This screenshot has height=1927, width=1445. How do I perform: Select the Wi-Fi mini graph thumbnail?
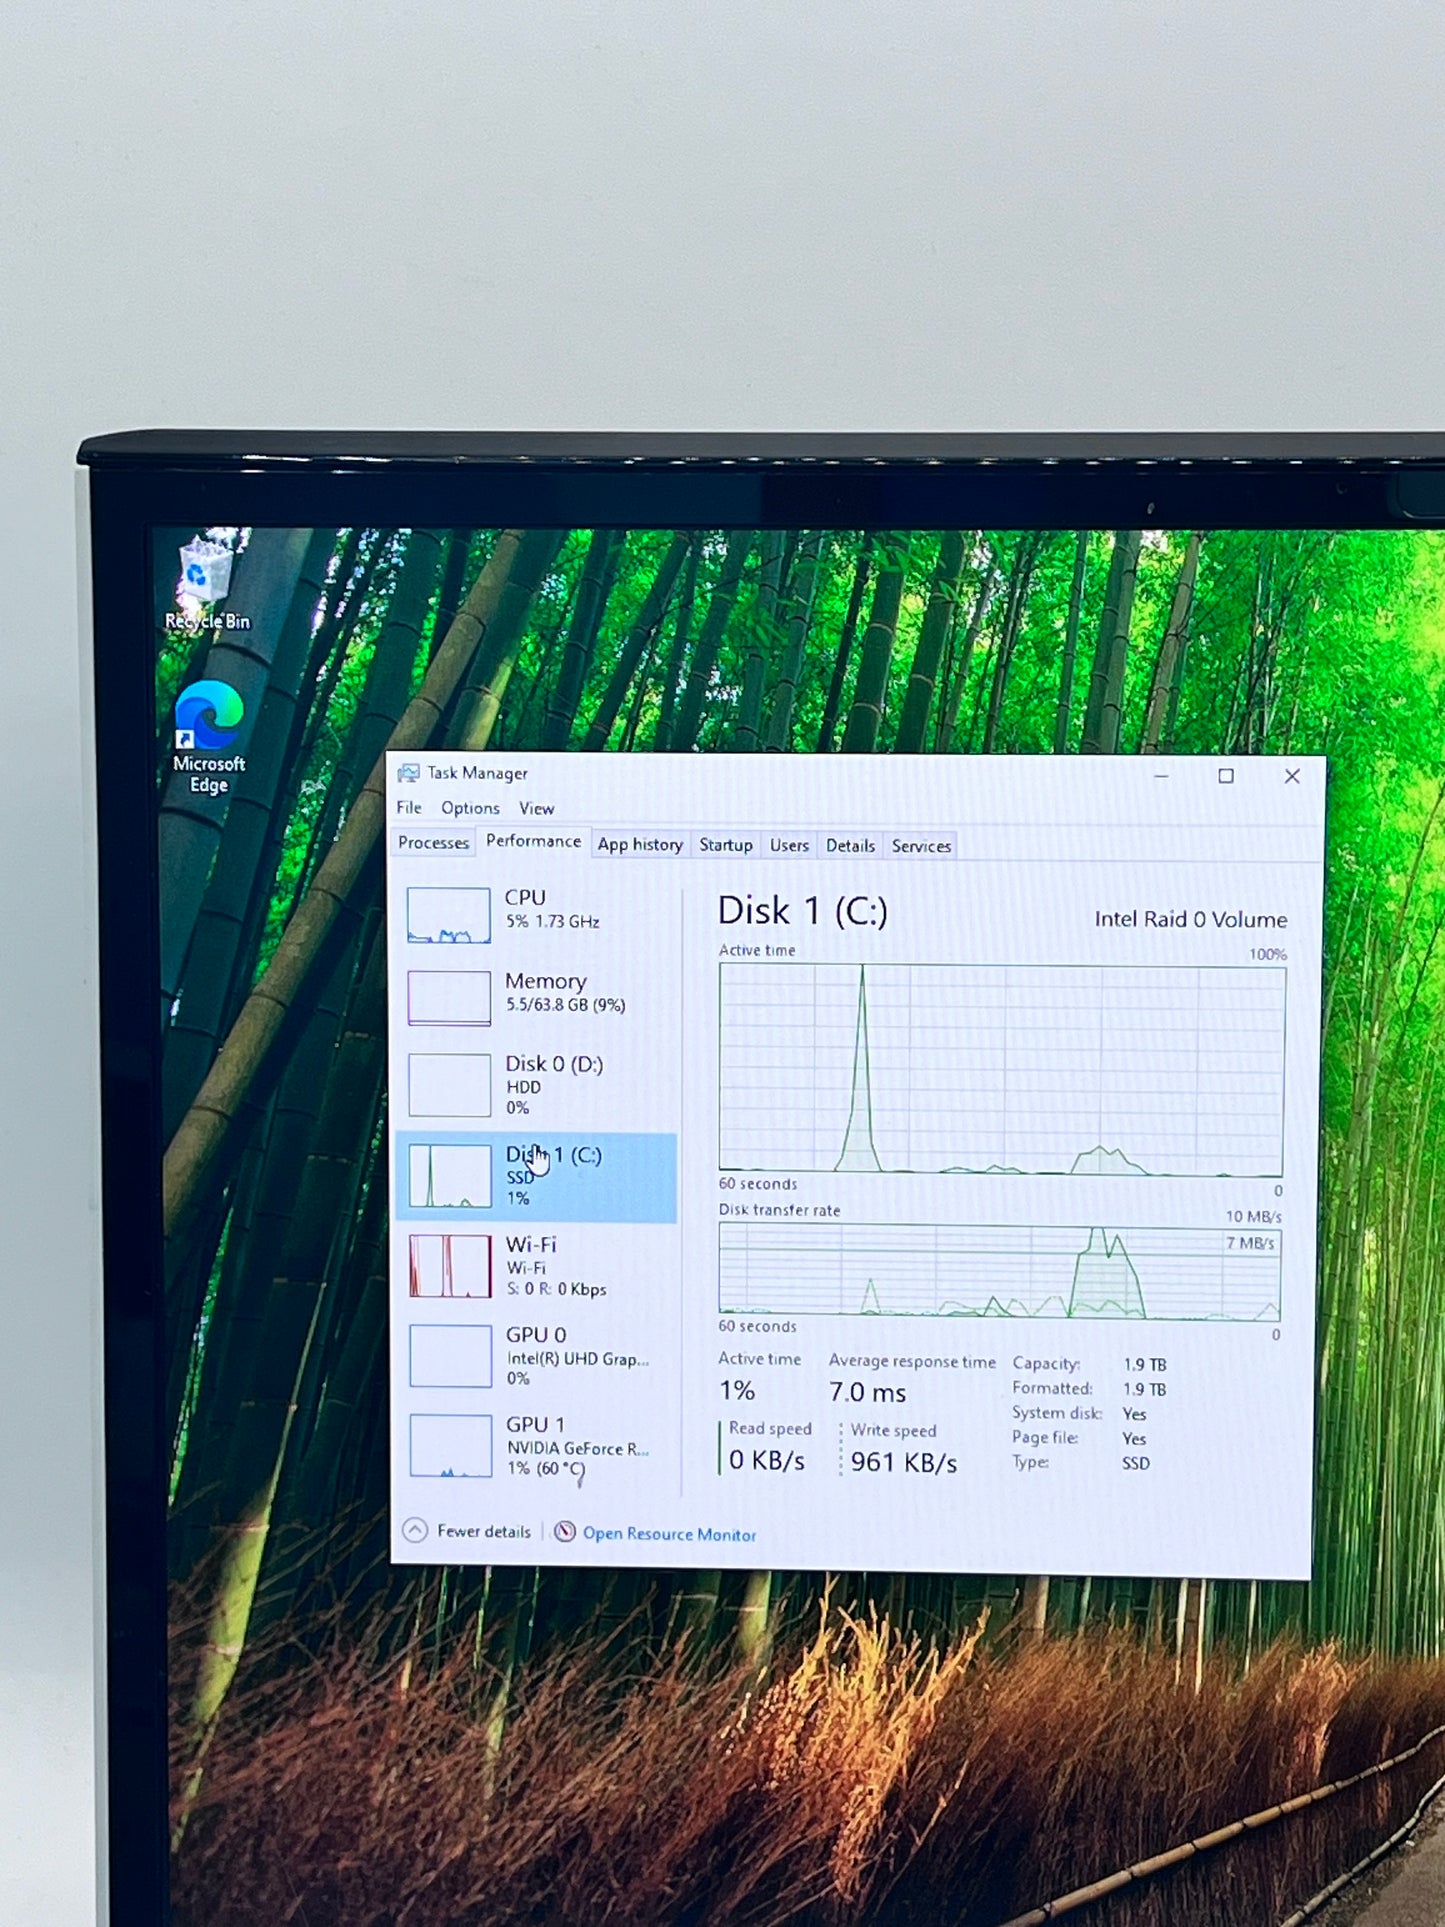pyautogui.click(x=450, y=1266)
